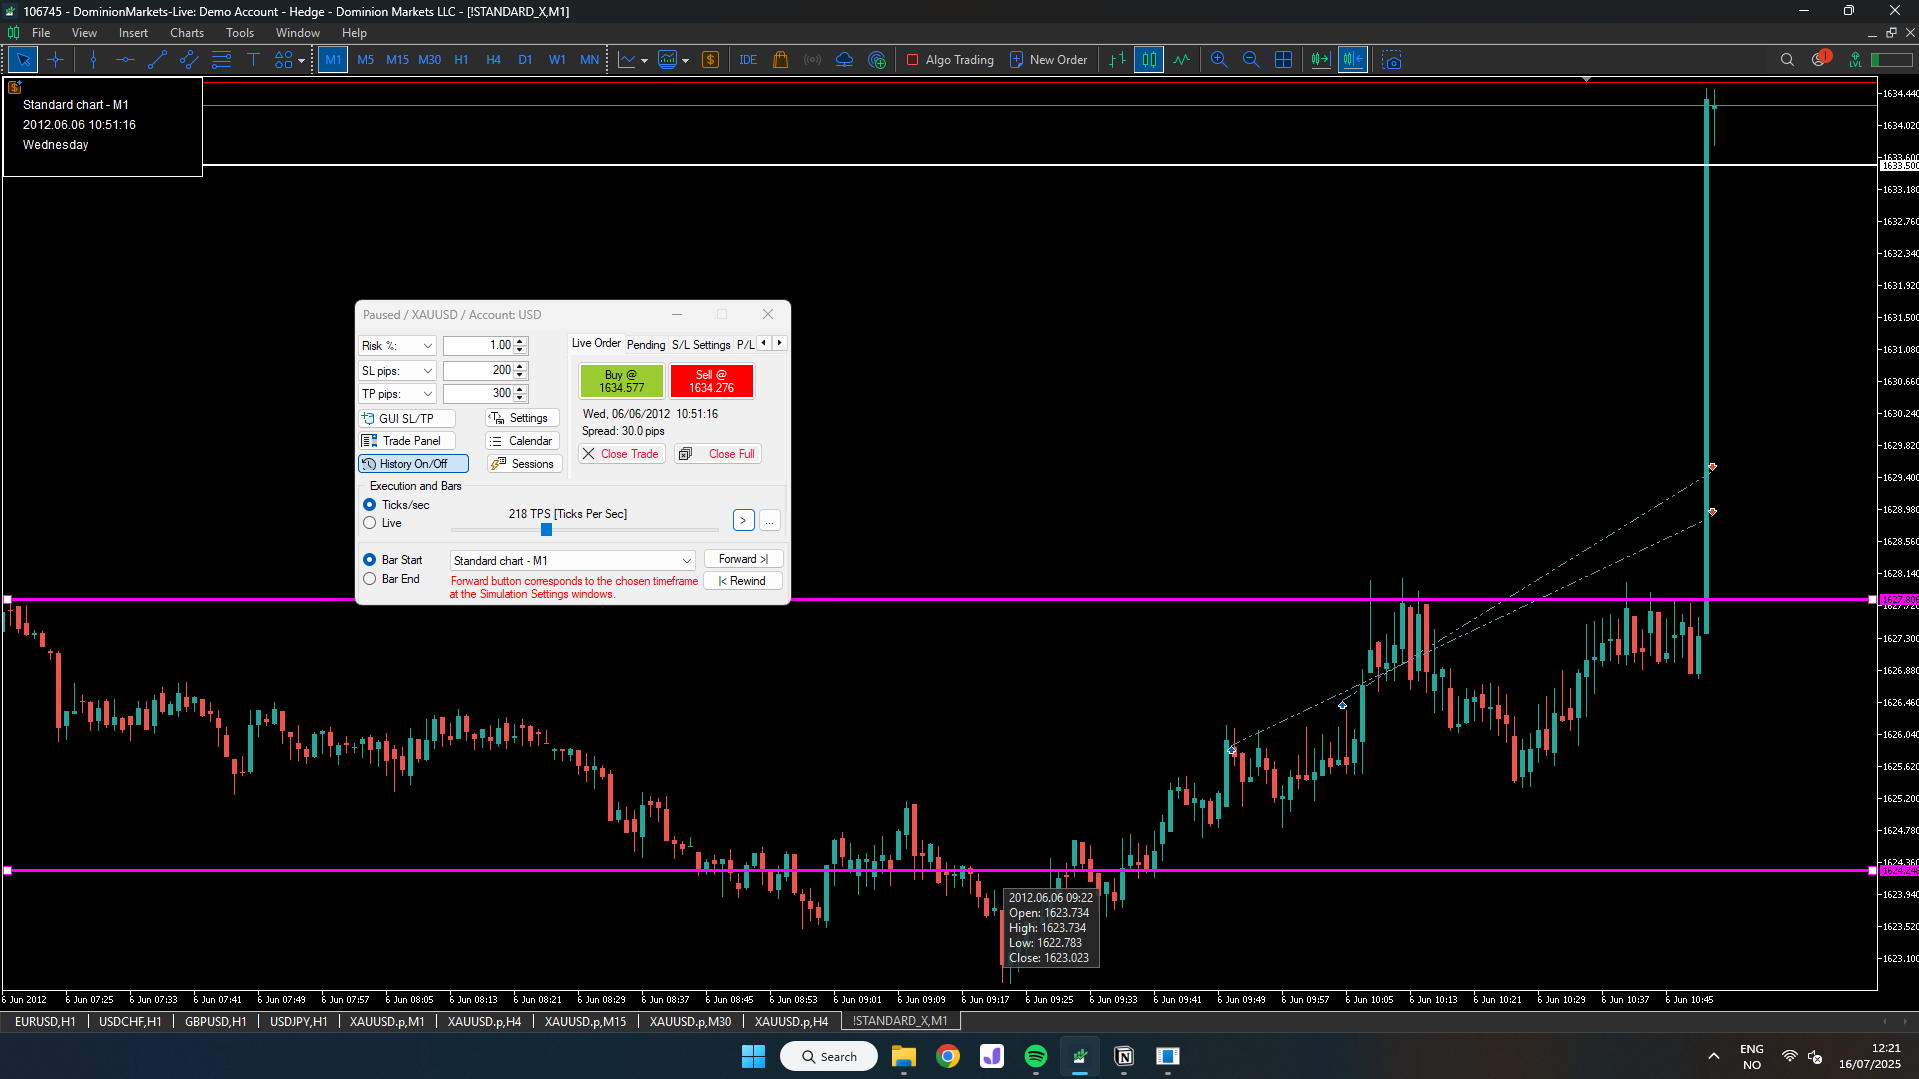Activate the crosshair tool

[x=55, y=60]
